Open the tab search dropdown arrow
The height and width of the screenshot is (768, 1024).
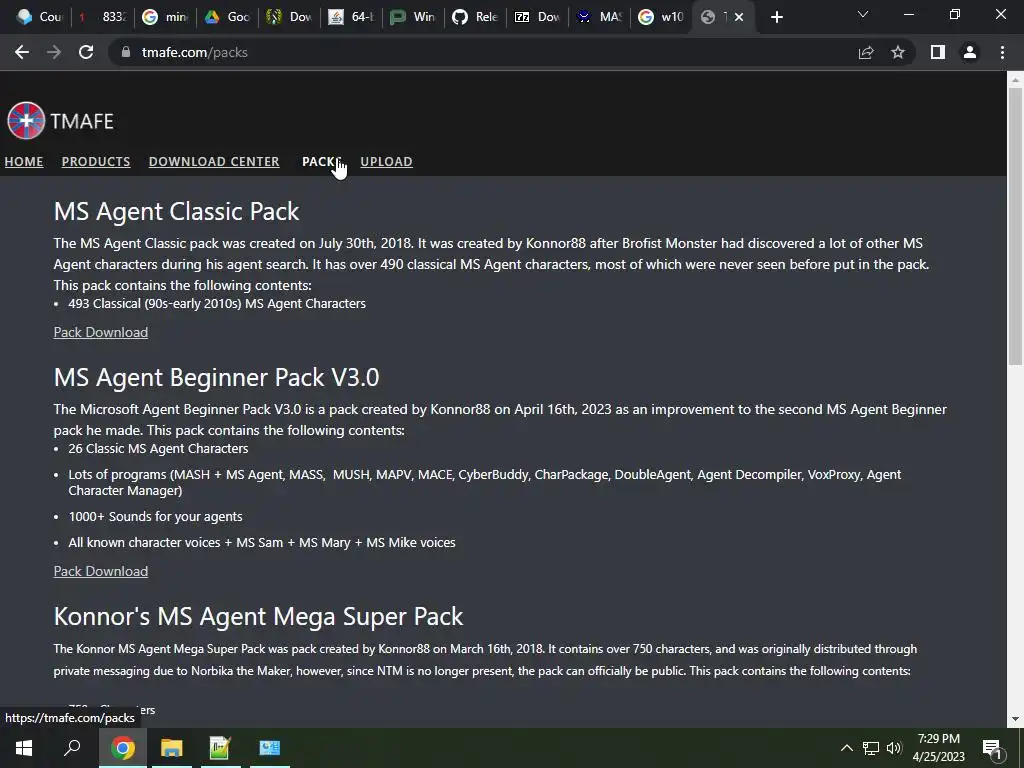point(863,14)
